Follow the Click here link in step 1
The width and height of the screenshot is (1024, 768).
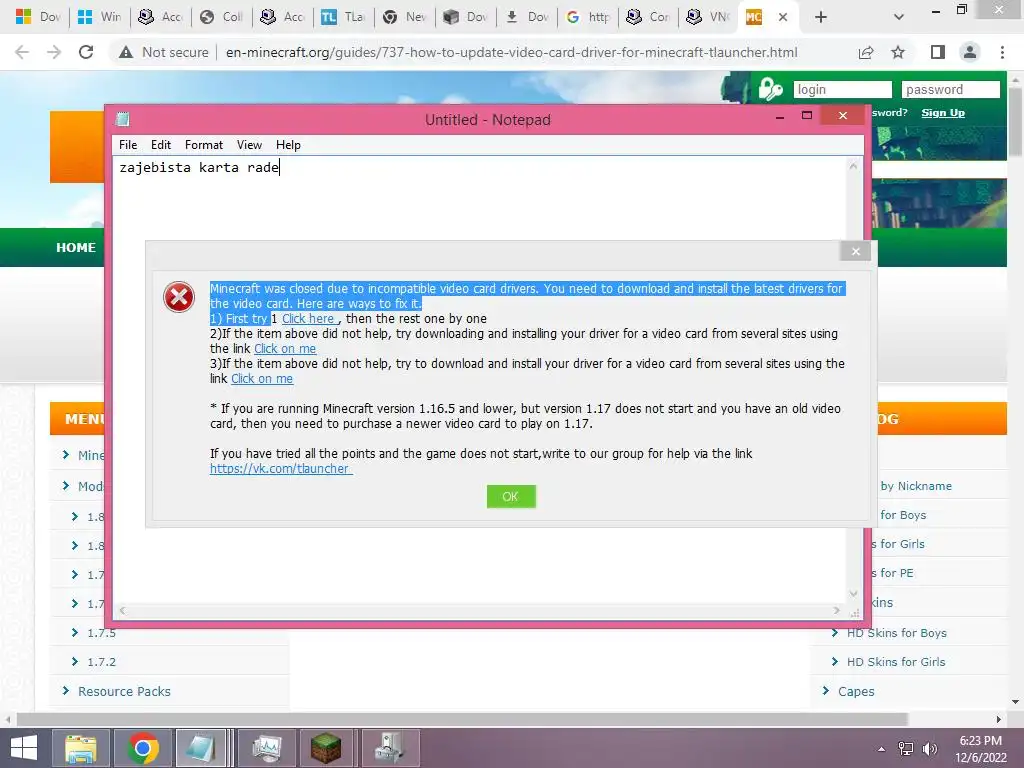pos(310,319)
